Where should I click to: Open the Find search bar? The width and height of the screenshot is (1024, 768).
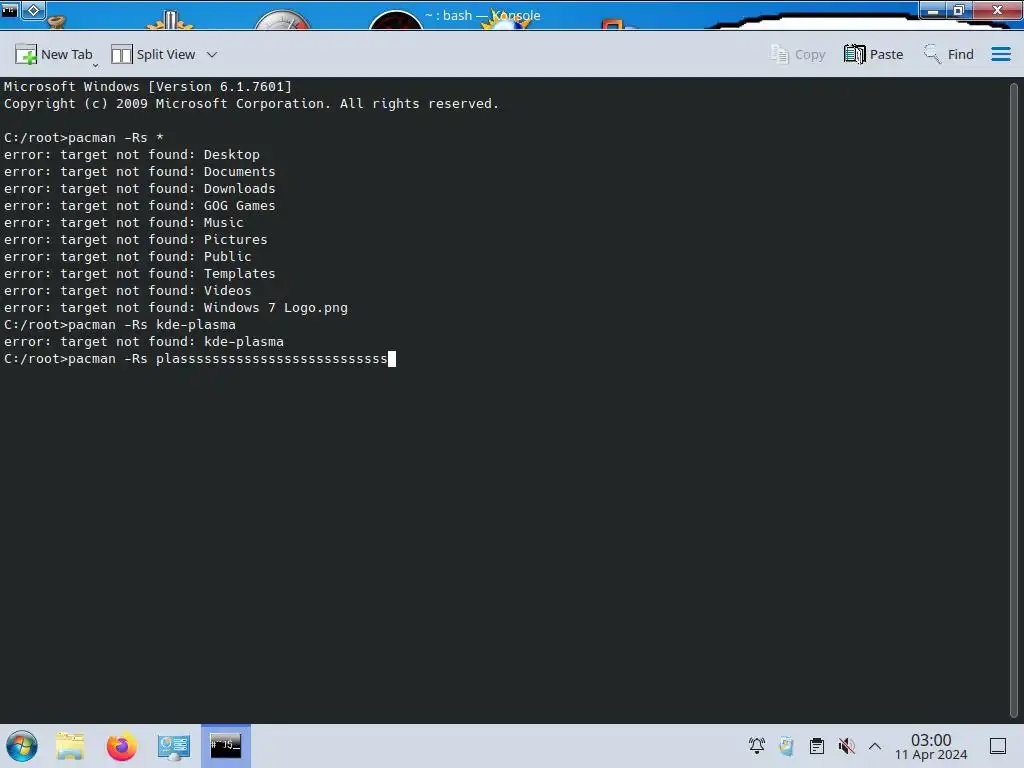(x=948, y=54)
